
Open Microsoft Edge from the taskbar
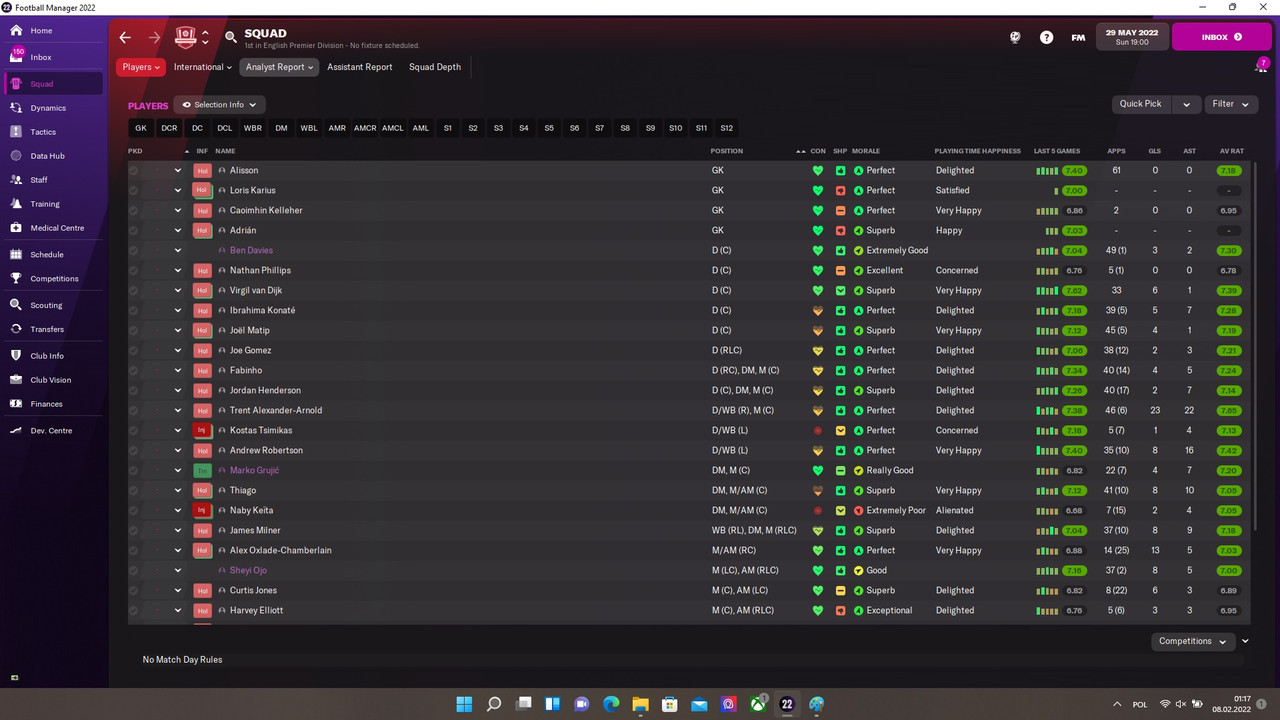(x=611, y=704)
